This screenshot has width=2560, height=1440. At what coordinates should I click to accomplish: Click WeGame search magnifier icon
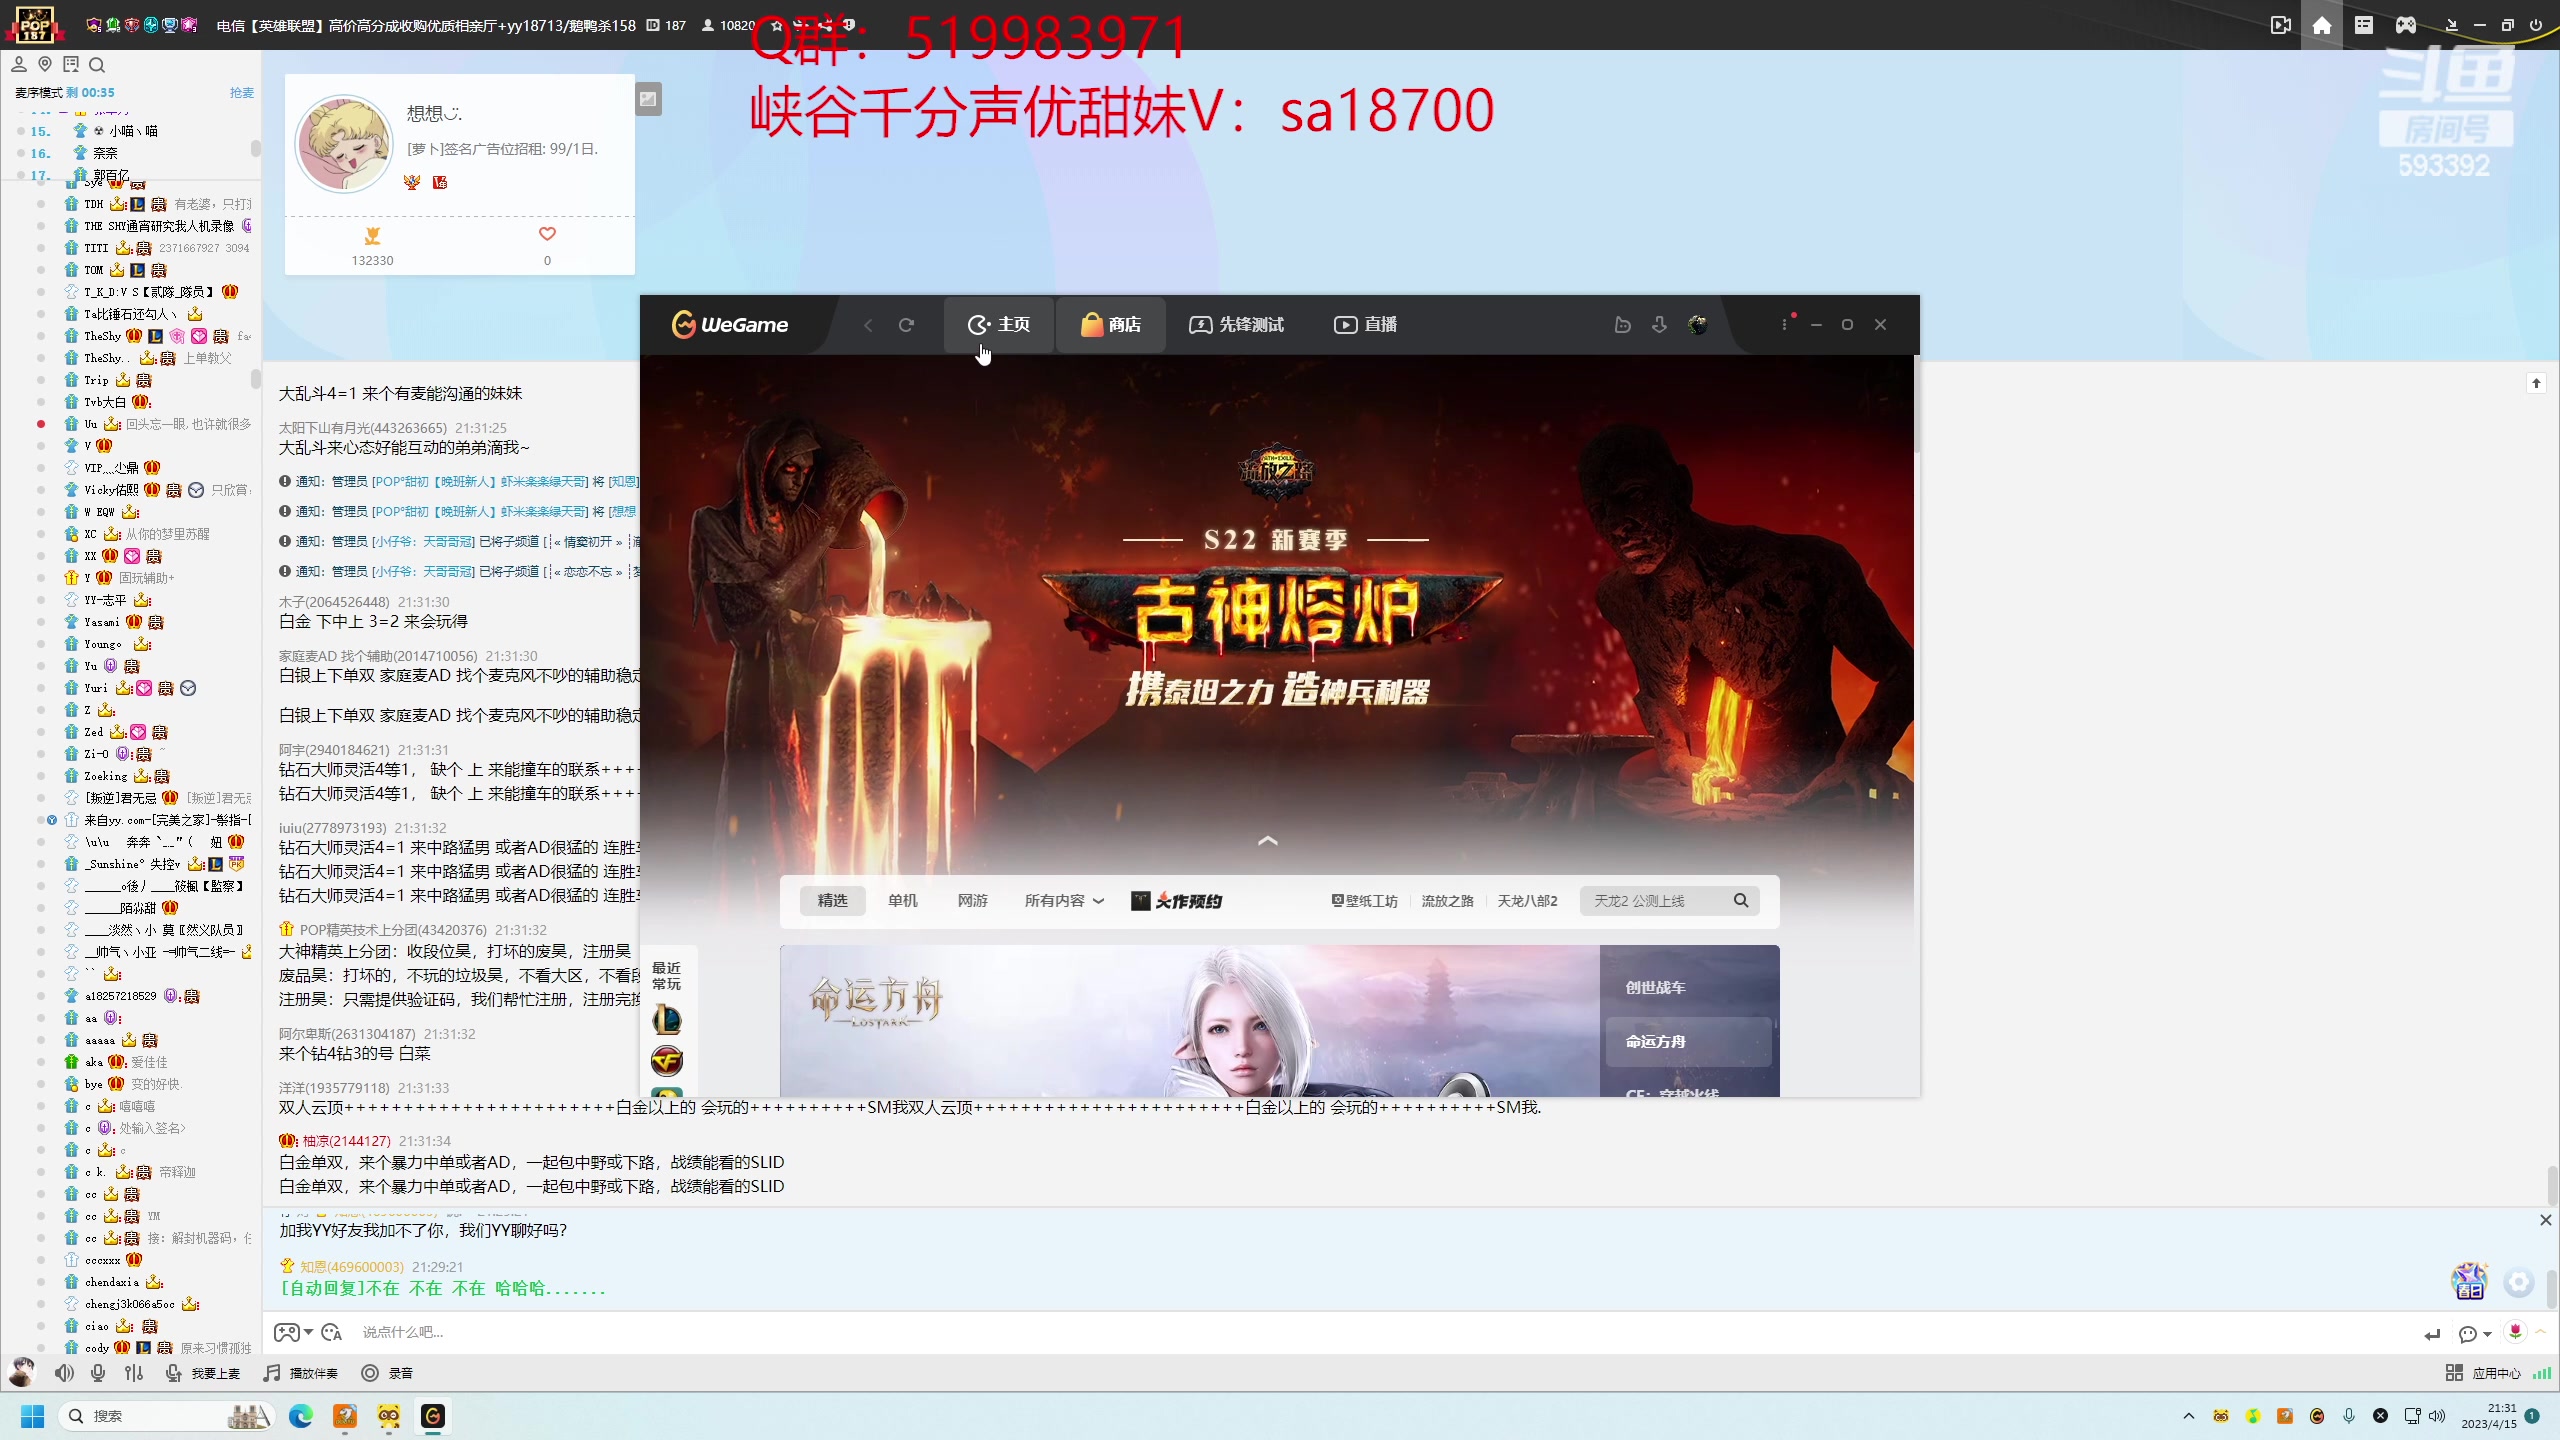point(1741,901)
